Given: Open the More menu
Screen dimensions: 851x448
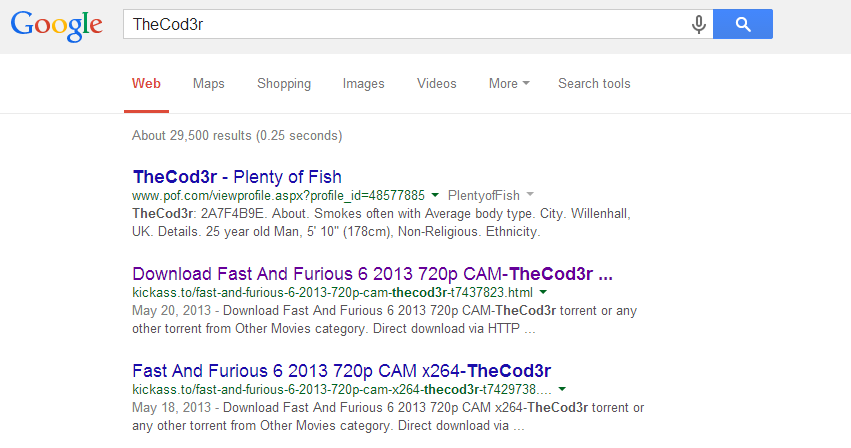Looking at the screenshot, I should tap(509, 84).
